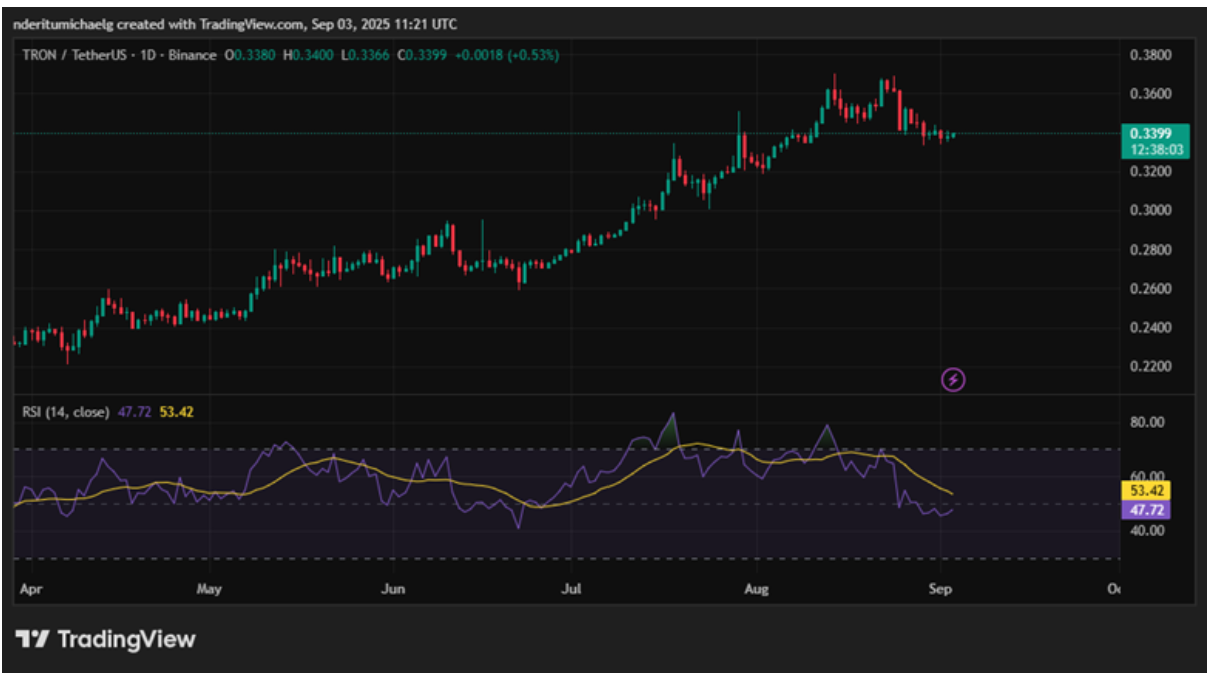The image size is (1212, 674).
Task: Click the Aug label on the time axis
Action: (757, 589)
